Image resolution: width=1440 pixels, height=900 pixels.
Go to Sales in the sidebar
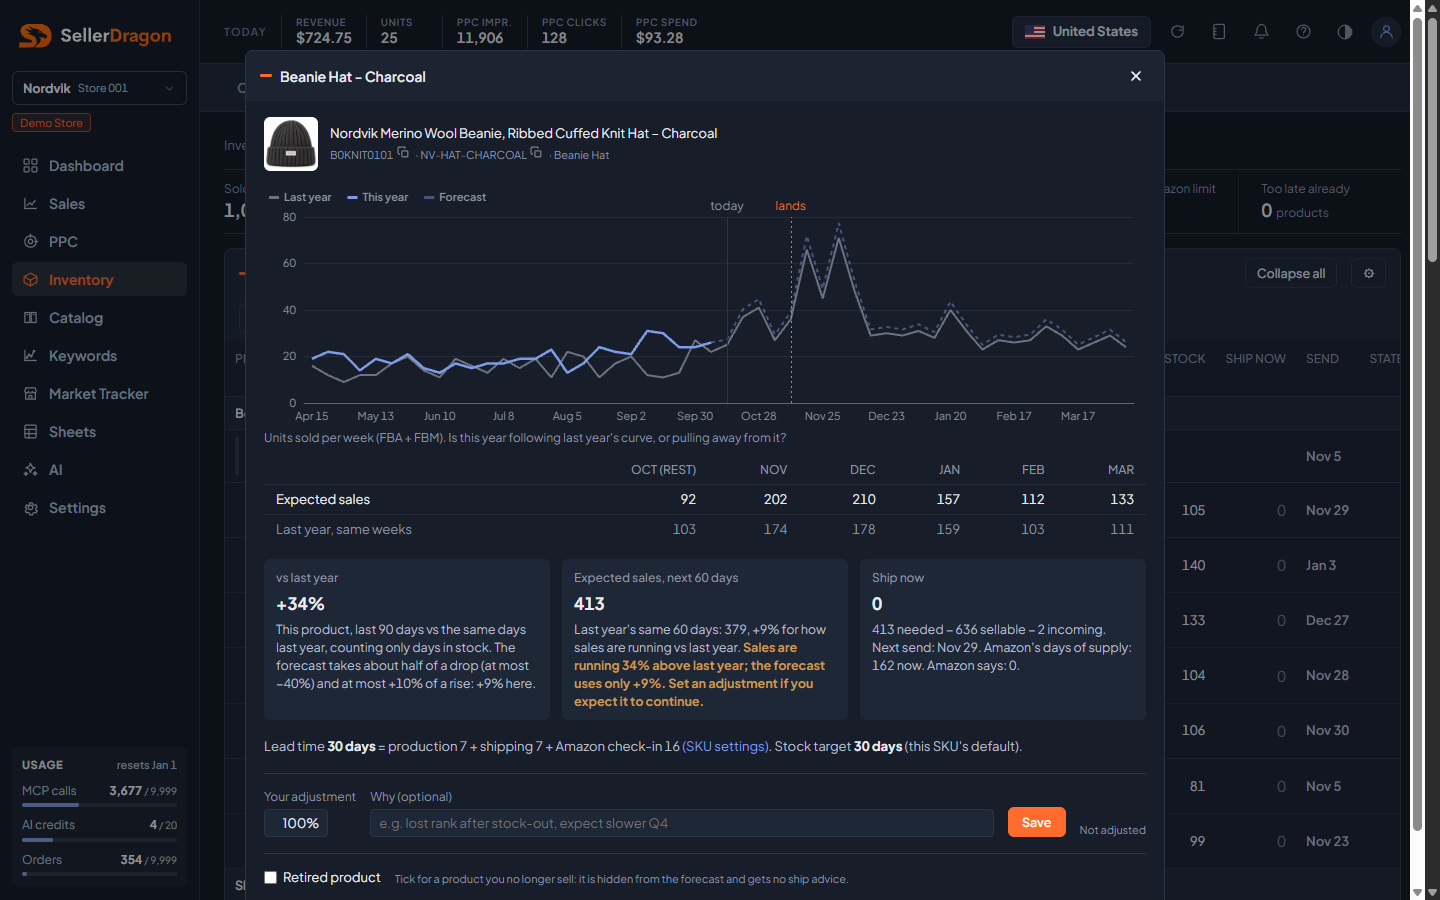tap(99, 204)
